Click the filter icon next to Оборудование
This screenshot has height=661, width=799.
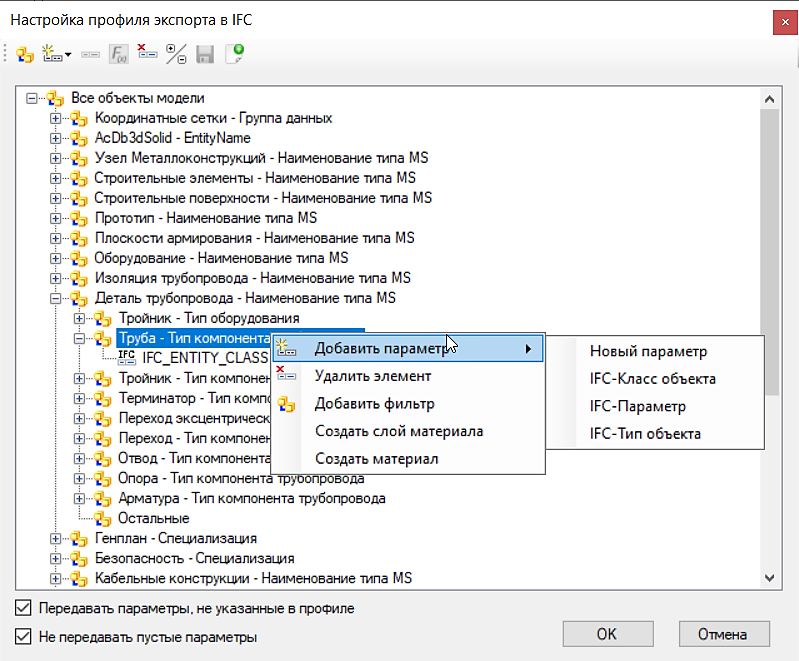click(79, 258)
